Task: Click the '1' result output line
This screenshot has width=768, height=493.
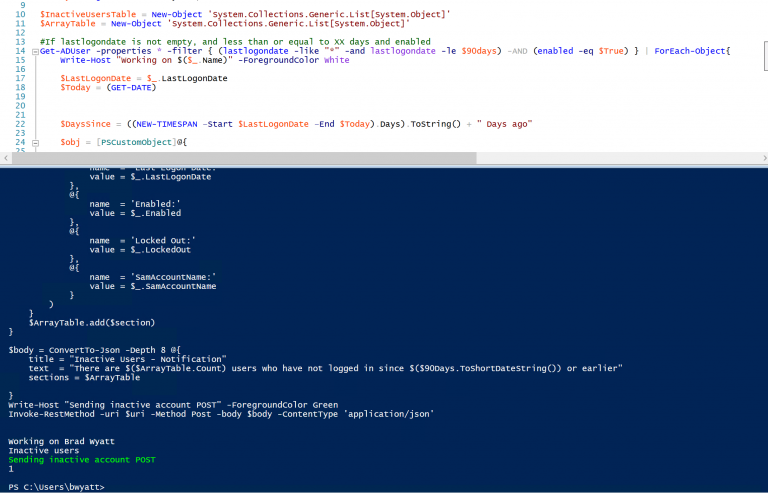Action: coord(11,469)
